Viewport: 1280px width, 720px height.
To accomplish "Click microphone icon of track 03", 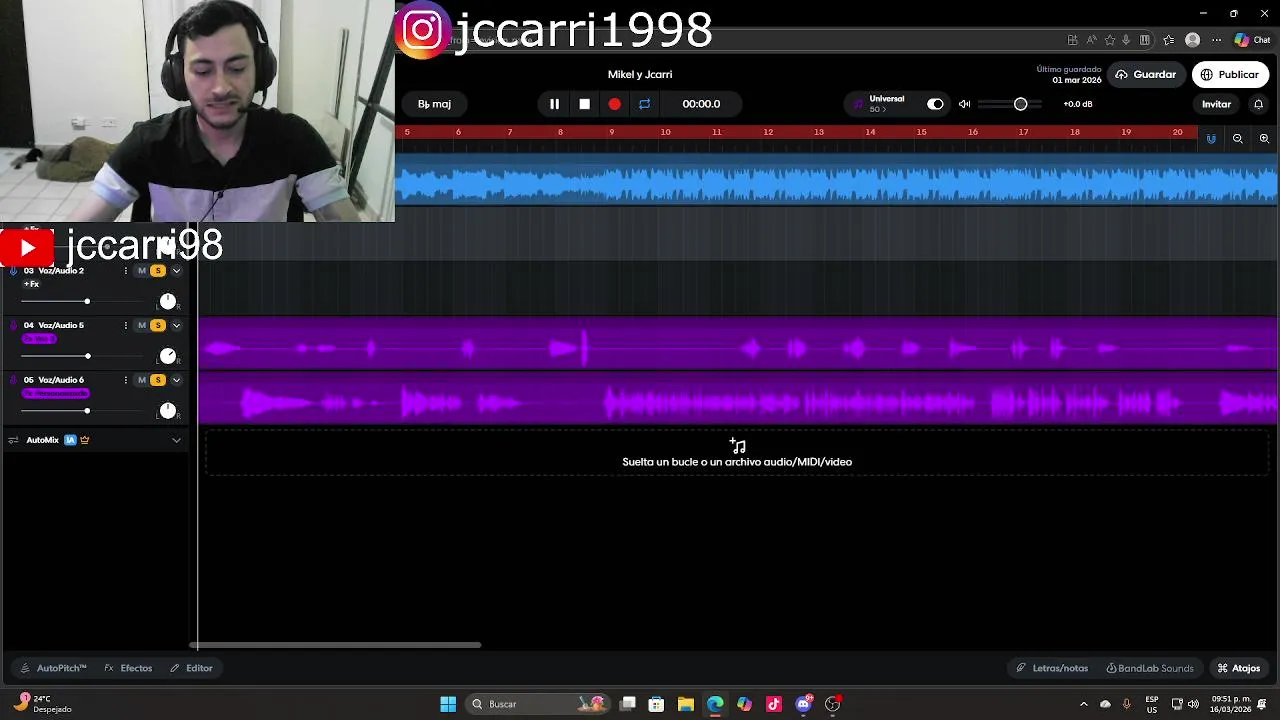I will pyautogui.click(x=13, y=271).
